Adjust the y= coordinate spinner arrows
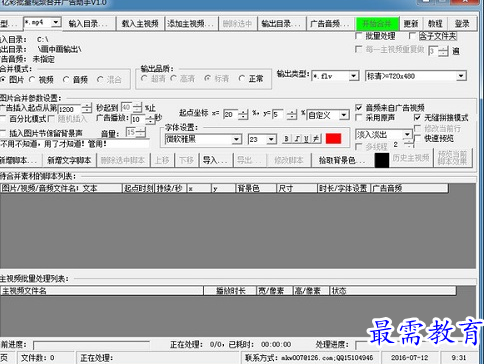This screenshot has height=364, width=491. tap(292, 115)
